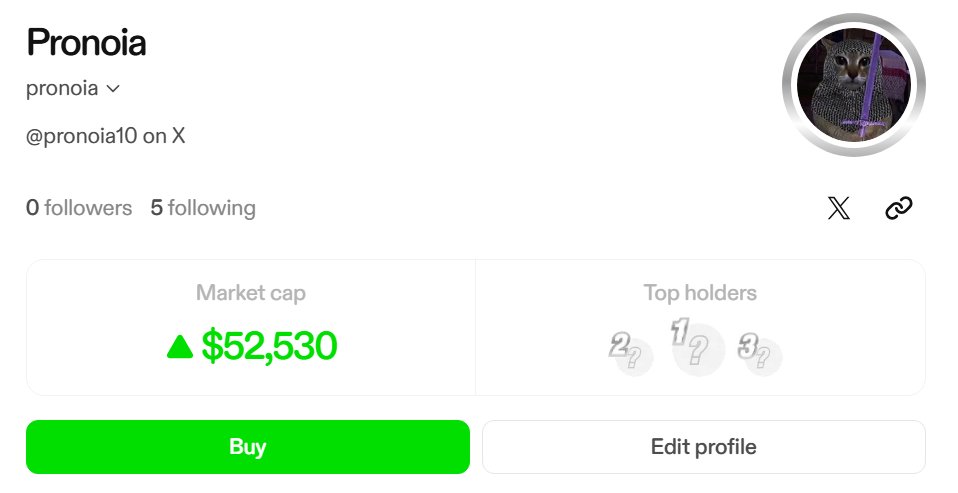Open the Edit profile button

(704, 447)
